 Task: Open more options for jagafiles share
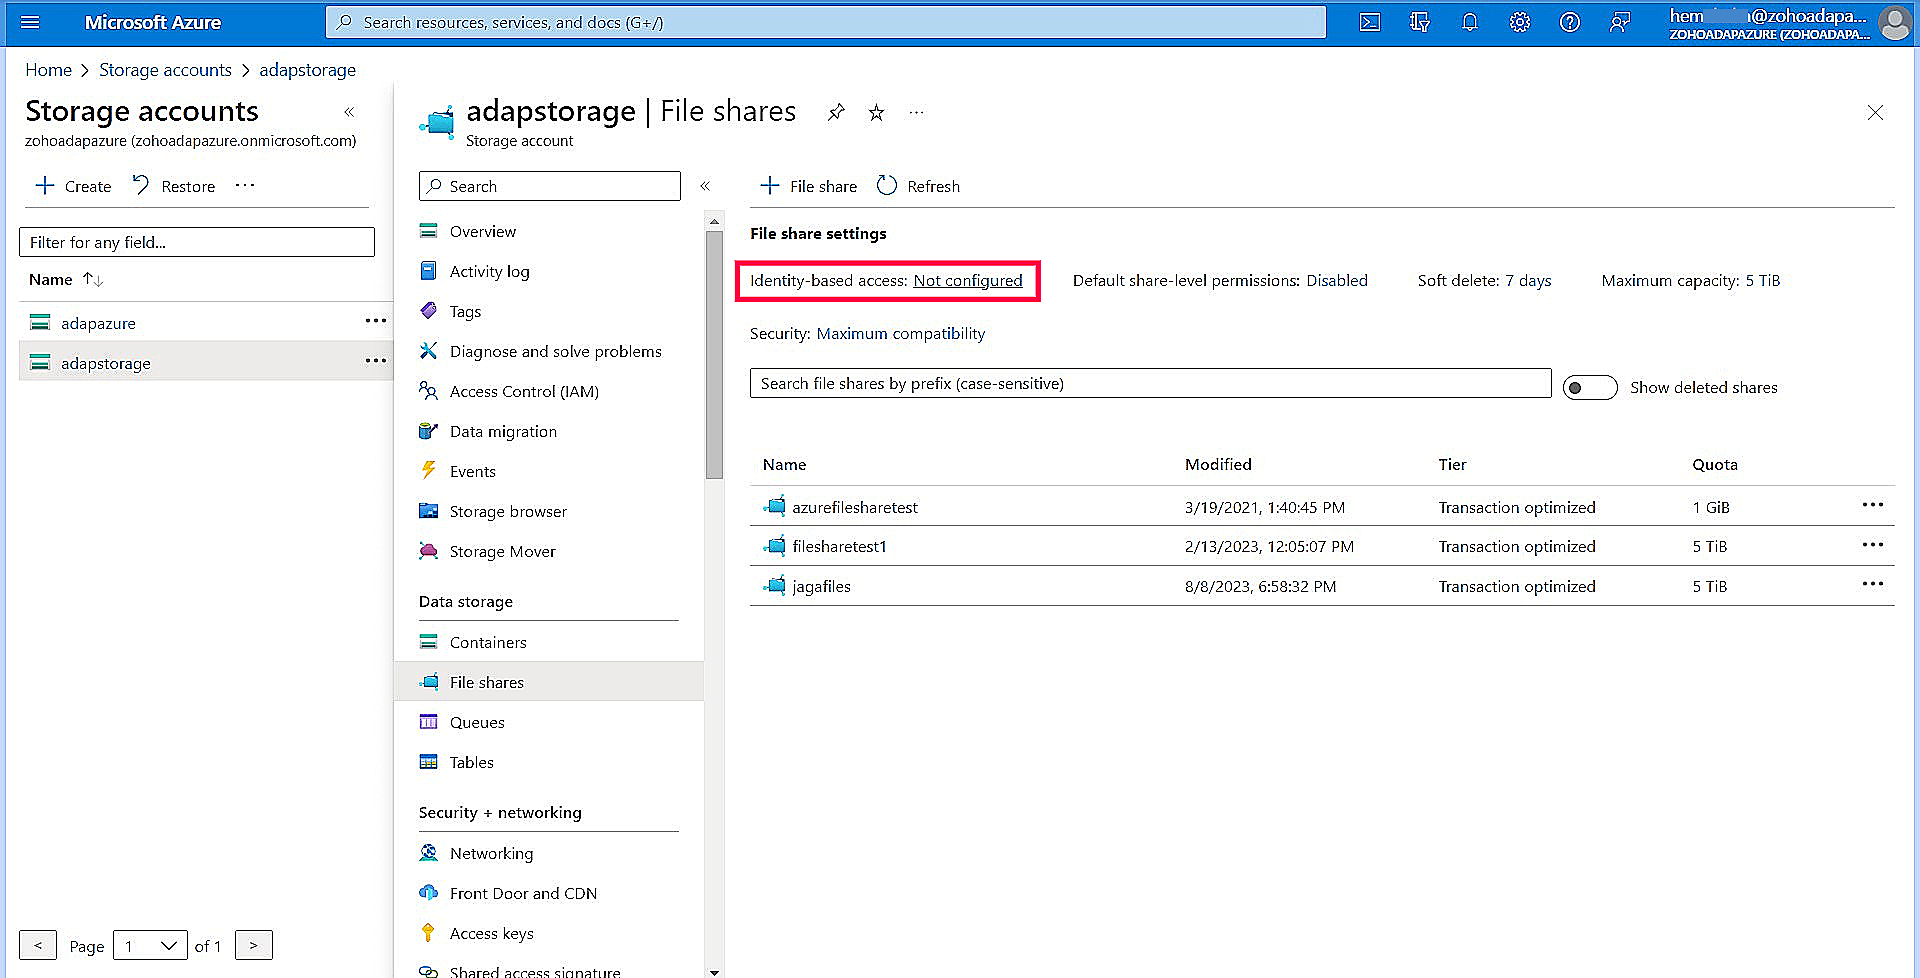click(x=1872, y=585)
